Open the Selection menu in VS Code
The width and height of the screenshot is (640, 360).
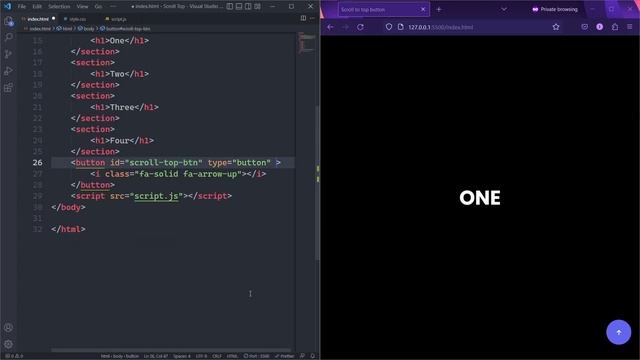59,7
